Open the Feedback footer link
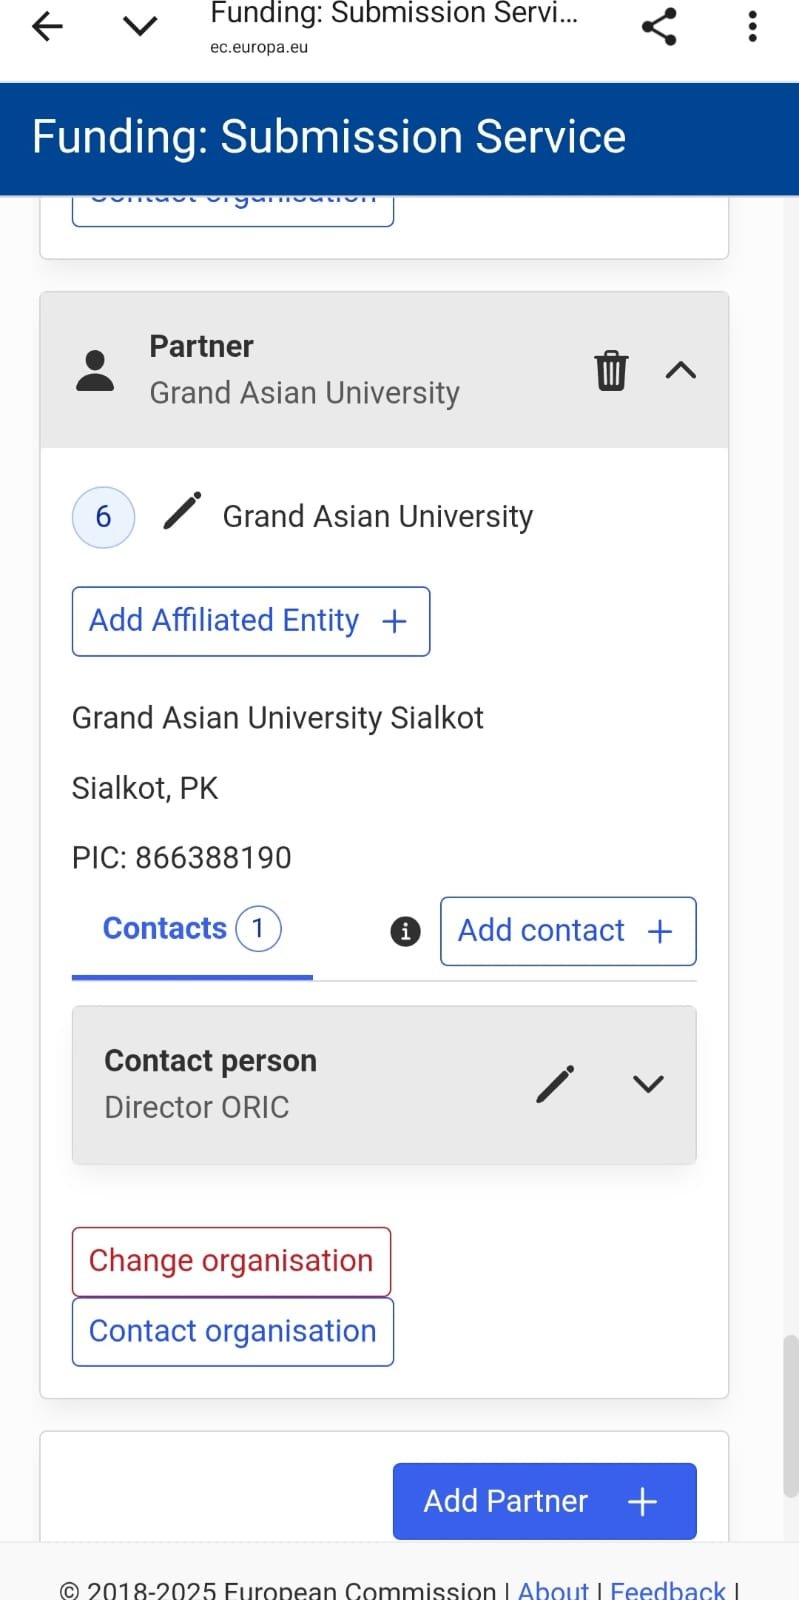The image size is (799, 1600). [668, 1589]
